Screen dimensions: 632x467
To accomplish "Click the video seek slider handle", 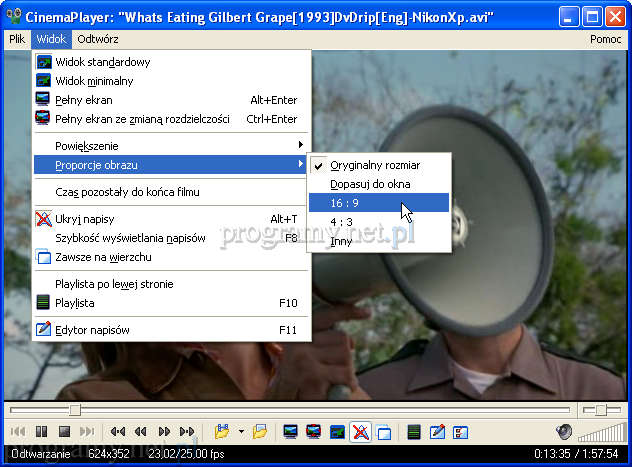I will [75, 409].
